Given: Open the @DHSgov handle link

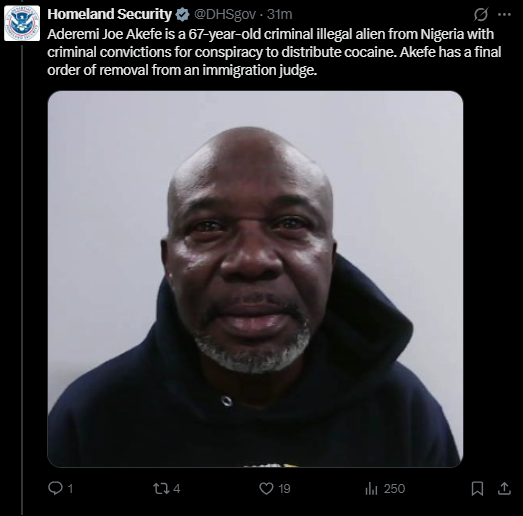Looking at the screenshot, I should tap(225, 14).
